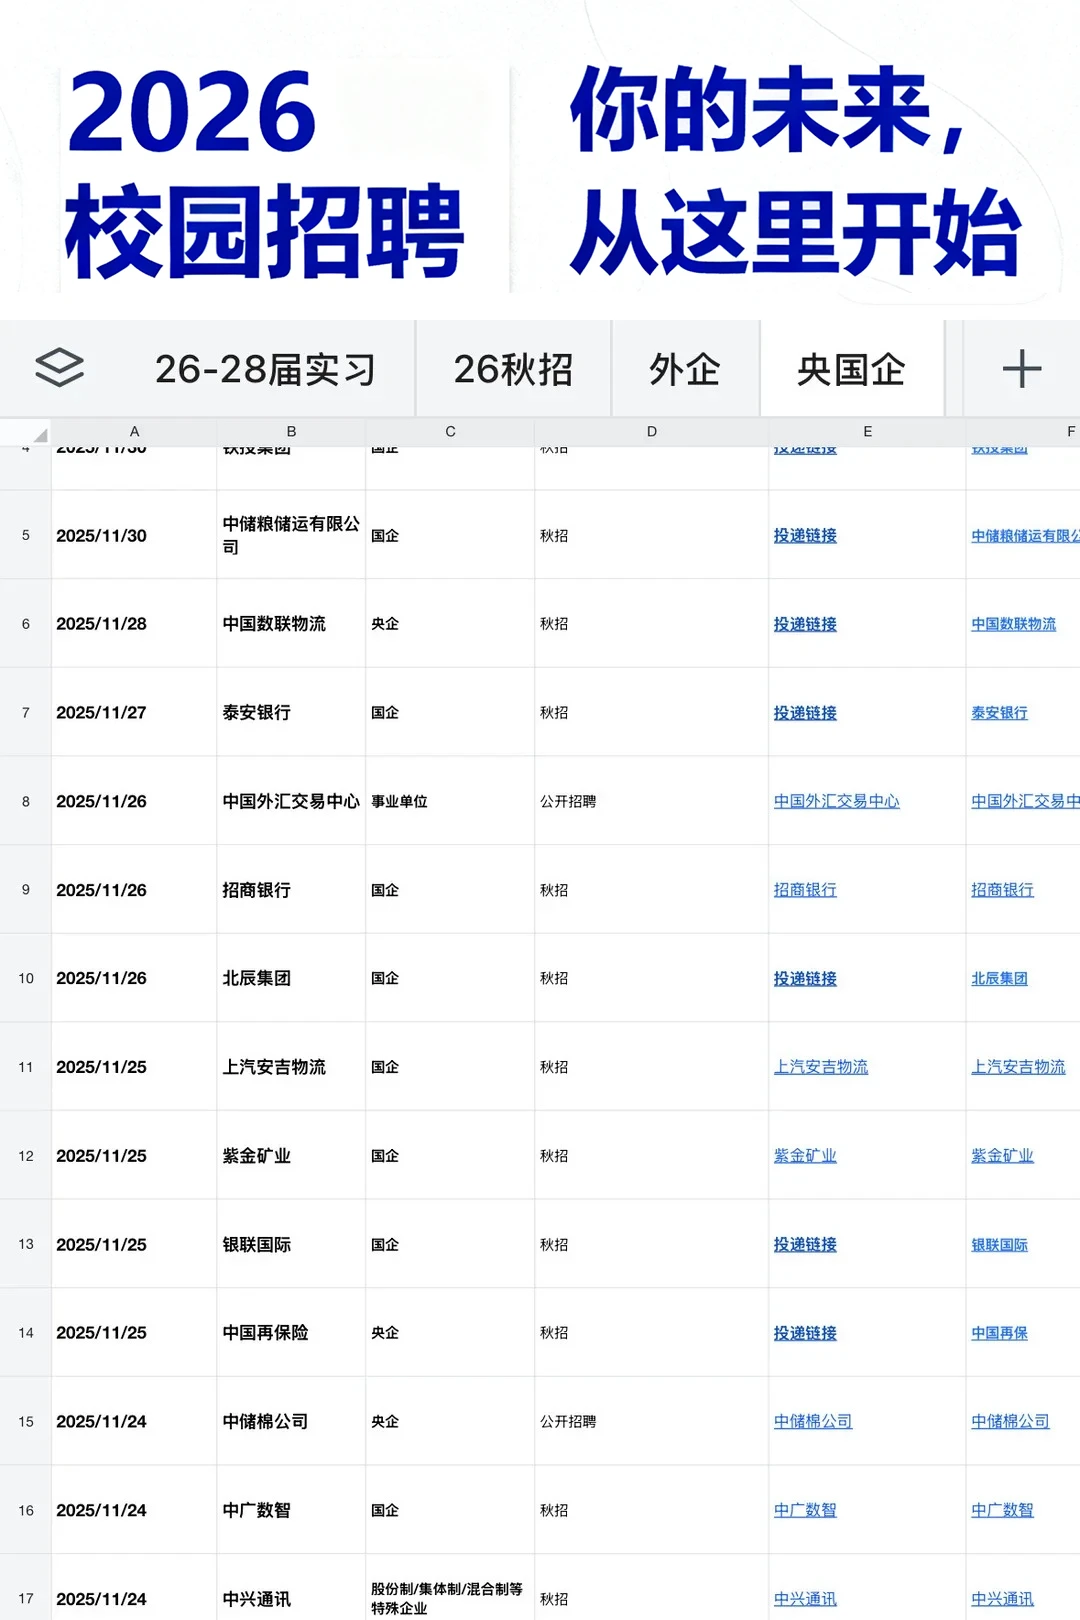Open 北辰集团 link in column F
The width and height of the screenshot is (1080, 1620).
tap(999, 979)
